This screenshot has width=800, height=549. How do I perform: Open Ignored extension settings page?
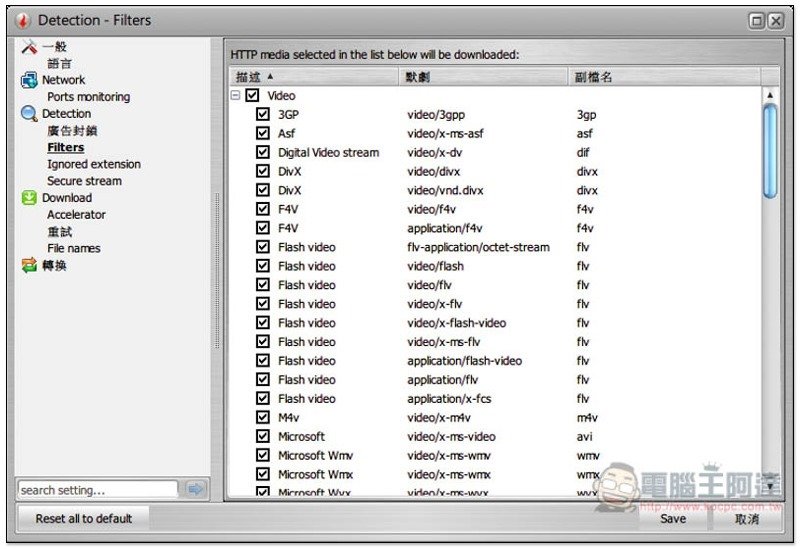coord(93,164)
